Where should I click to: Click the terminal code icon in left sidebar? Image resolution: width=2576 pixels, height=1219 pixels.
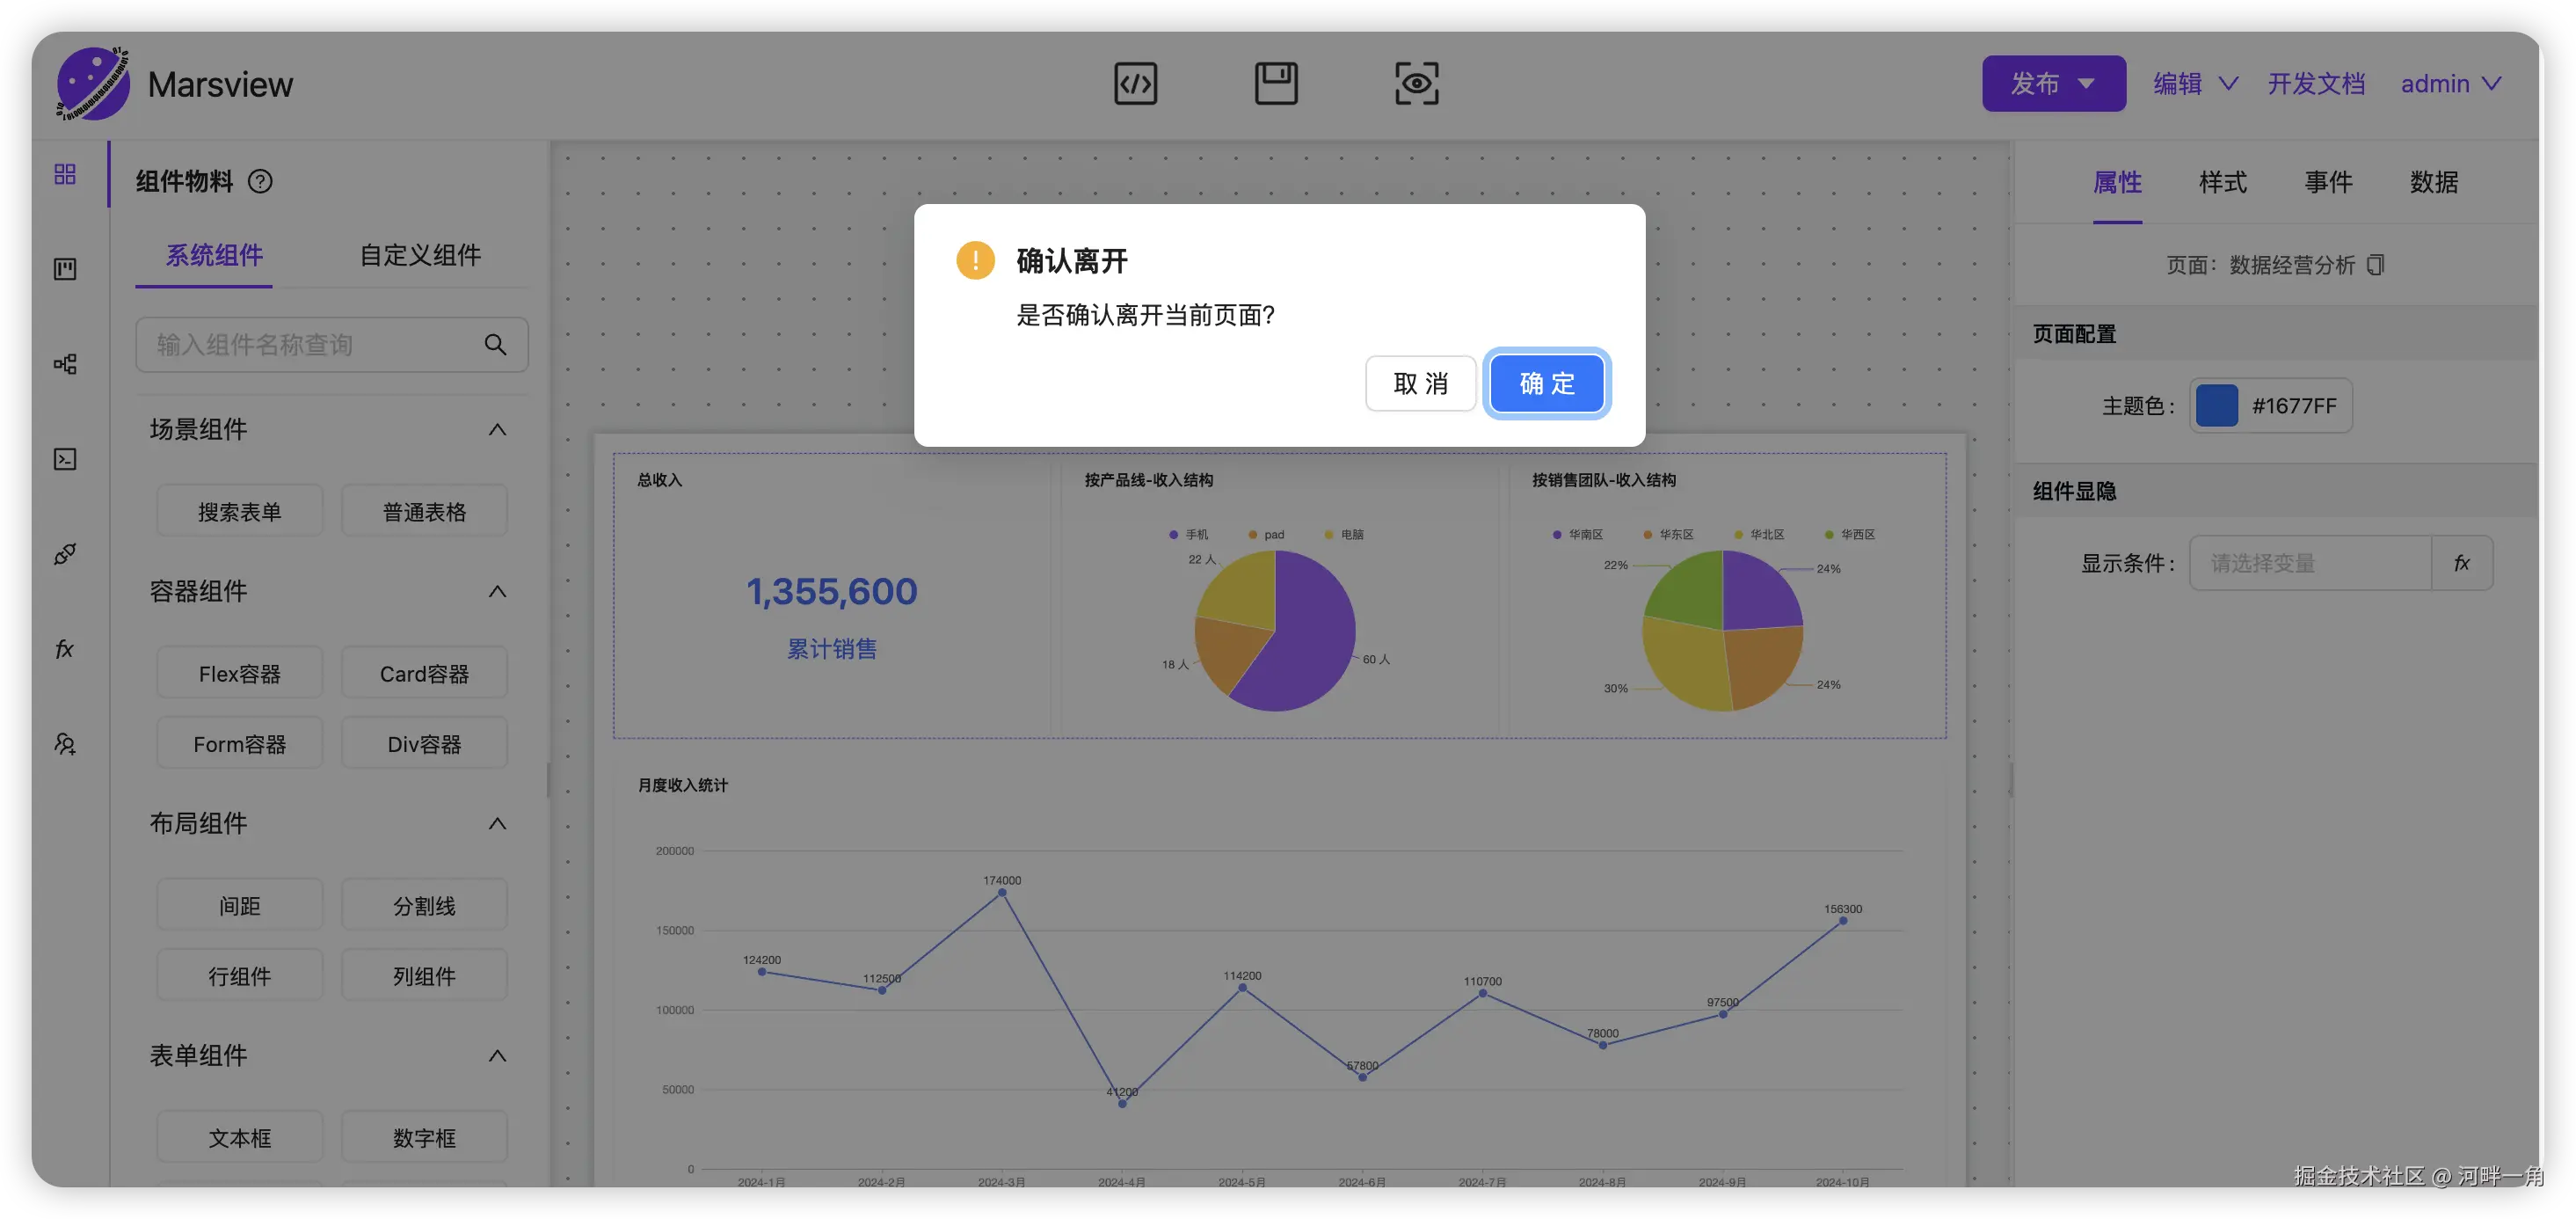65,459
